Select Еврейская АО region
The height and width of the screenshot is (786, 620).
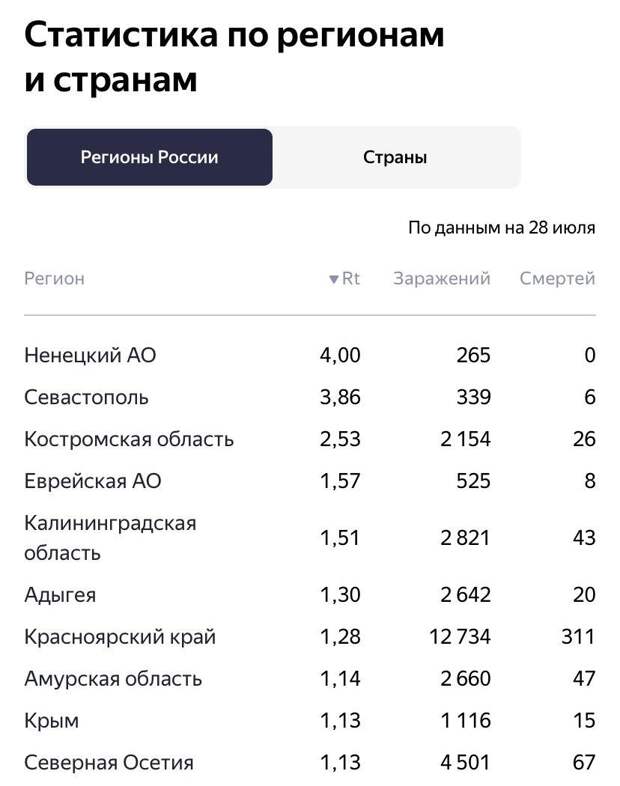click(310, 481)
